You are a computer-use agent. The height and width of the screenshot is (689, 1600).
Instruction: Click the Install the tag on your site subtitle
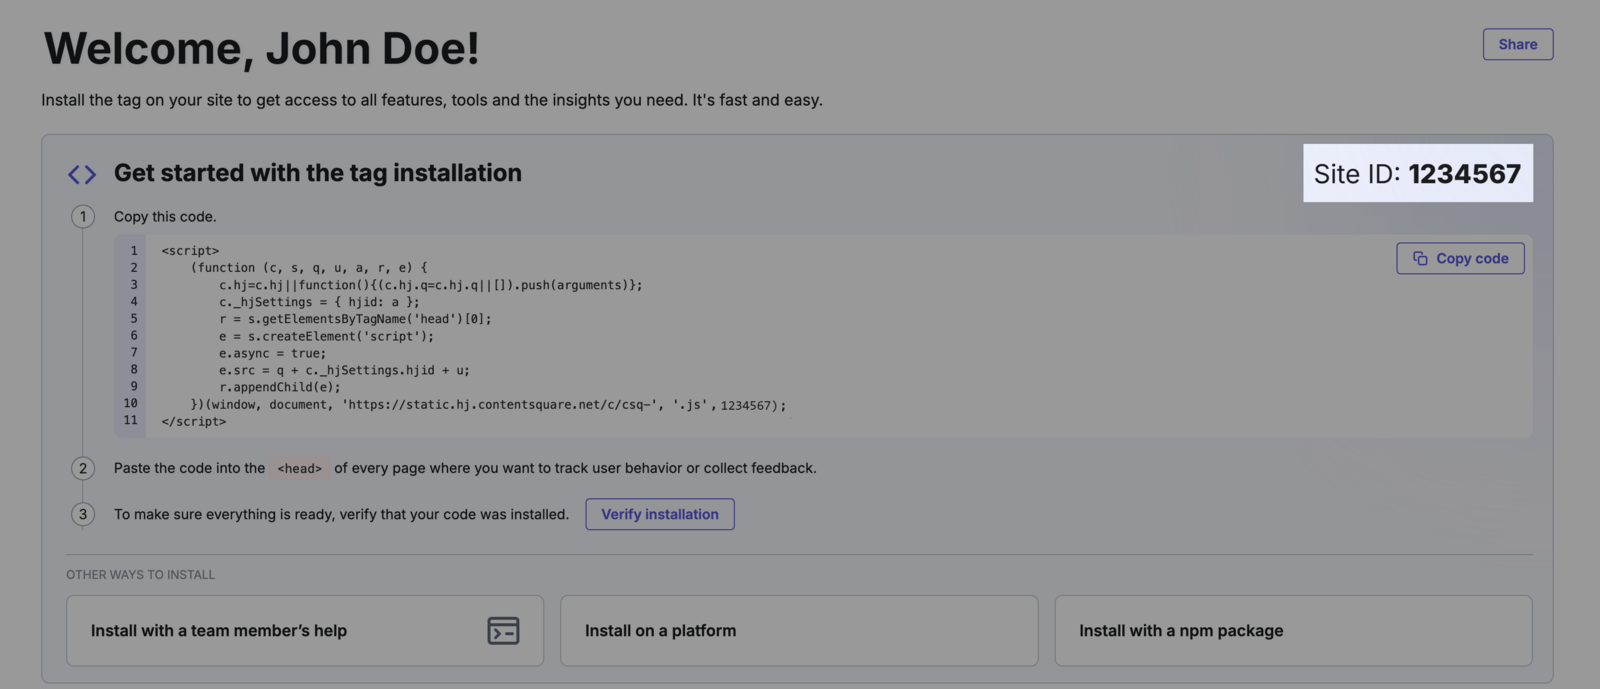click(432, 100)
